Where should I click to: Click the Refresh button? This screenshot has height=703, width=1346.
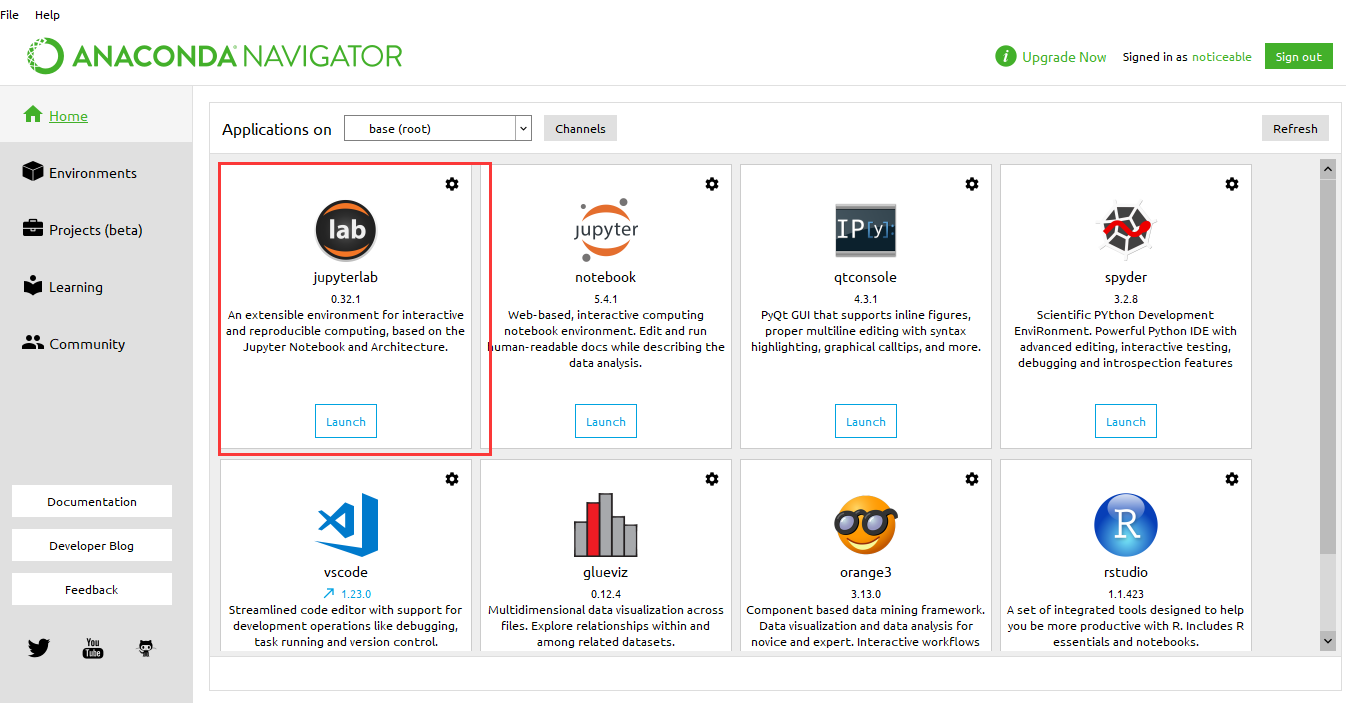[1295, 128]
